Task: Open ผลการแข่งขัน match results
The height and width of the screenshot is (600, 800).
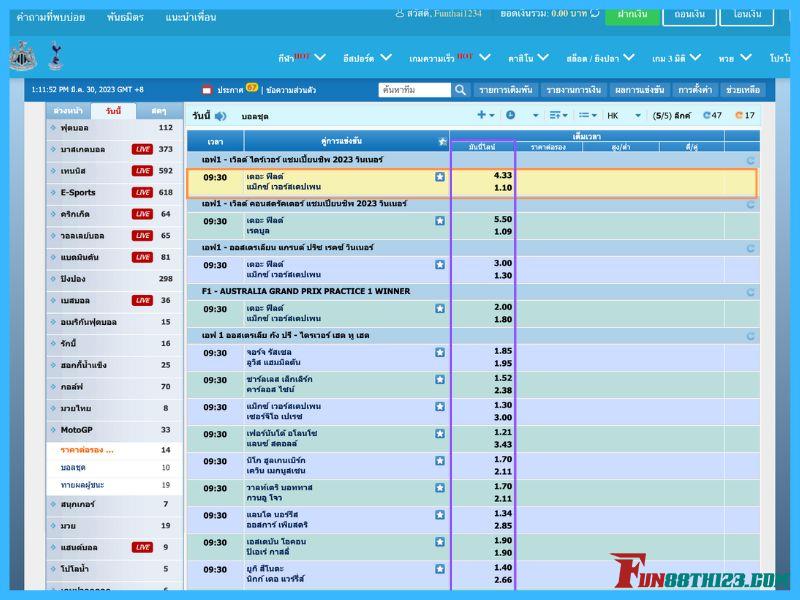Action: tap(639, 90)
